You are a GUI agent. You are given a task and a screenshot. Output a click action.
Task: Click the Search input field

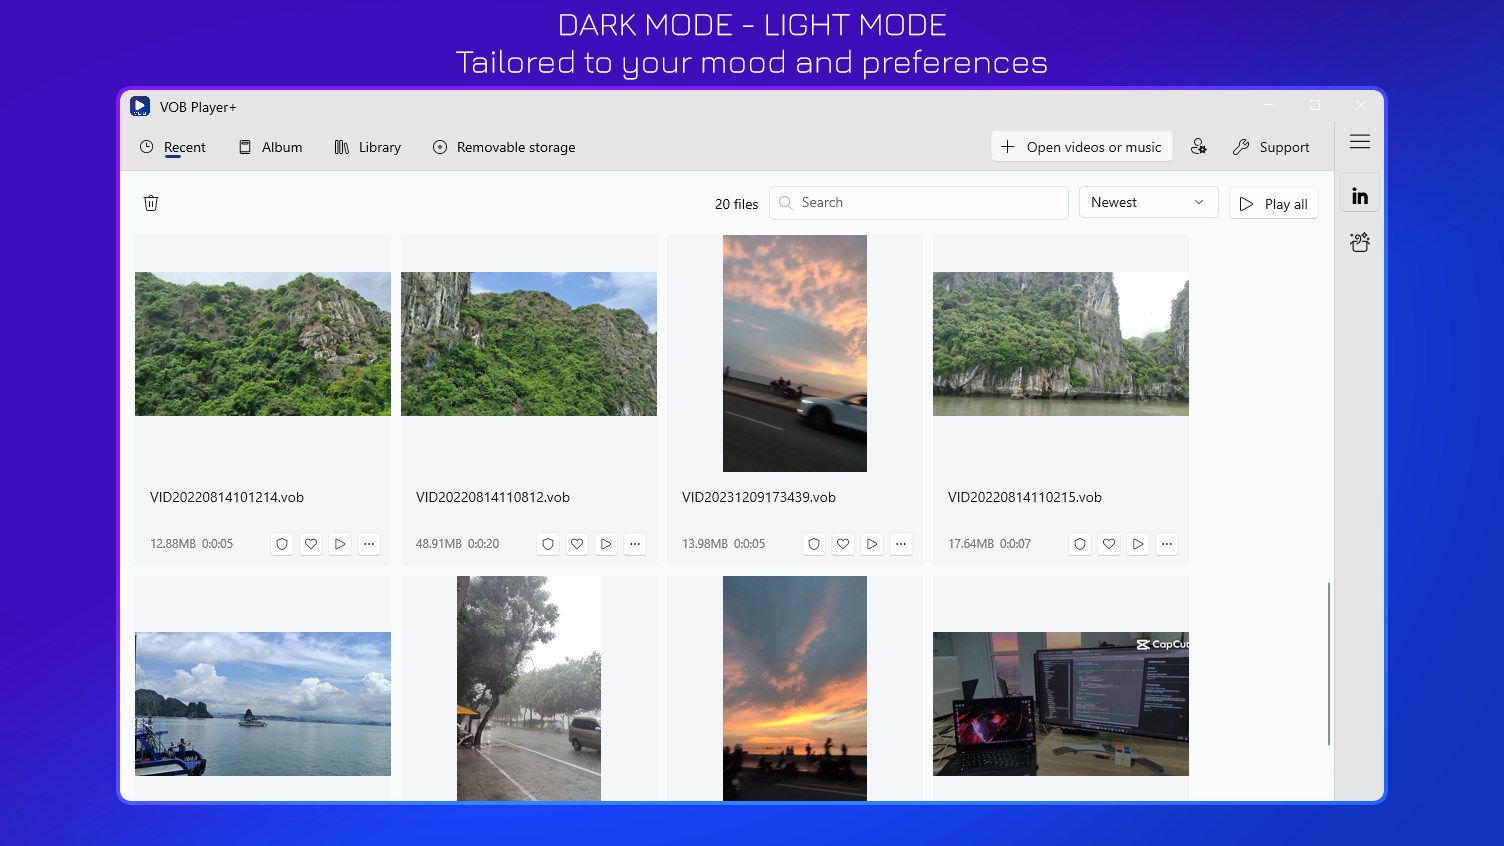(918, 203)
